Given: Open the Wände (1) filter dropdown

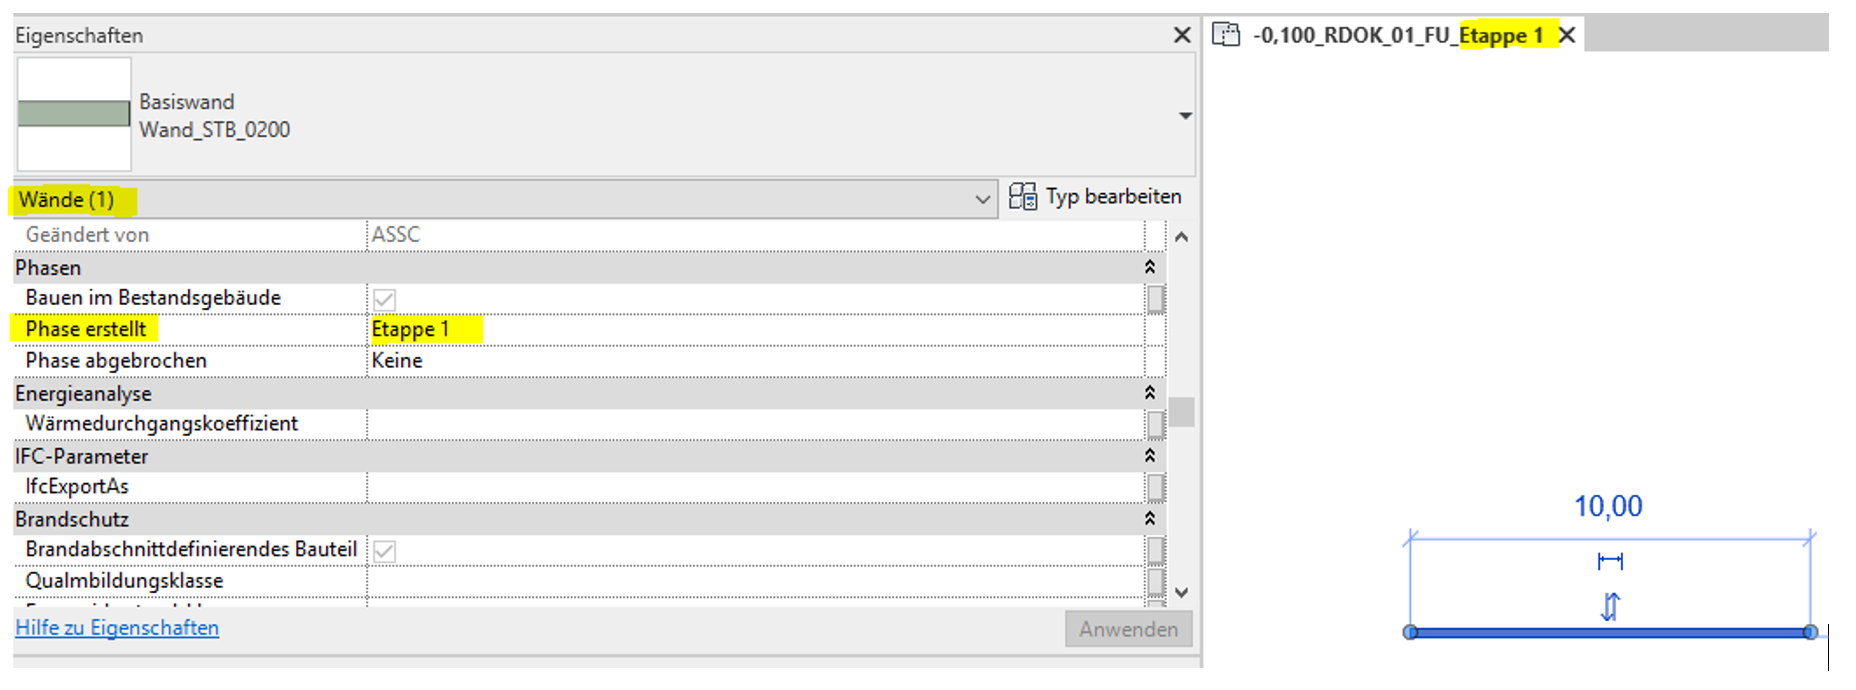Looking at the screenshot, I should point(982,200).
